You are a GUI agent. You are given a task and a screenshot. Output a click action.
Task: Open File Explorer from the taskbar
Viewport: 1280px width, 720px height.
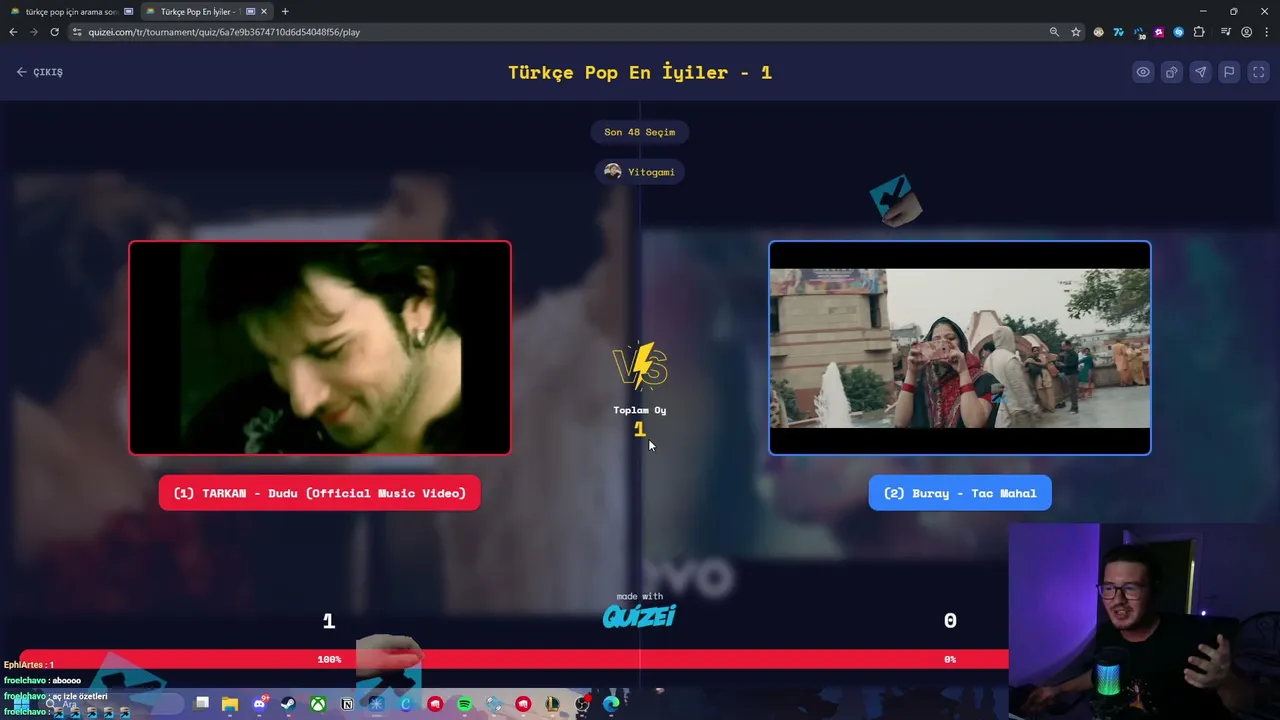tap(230, 704)
